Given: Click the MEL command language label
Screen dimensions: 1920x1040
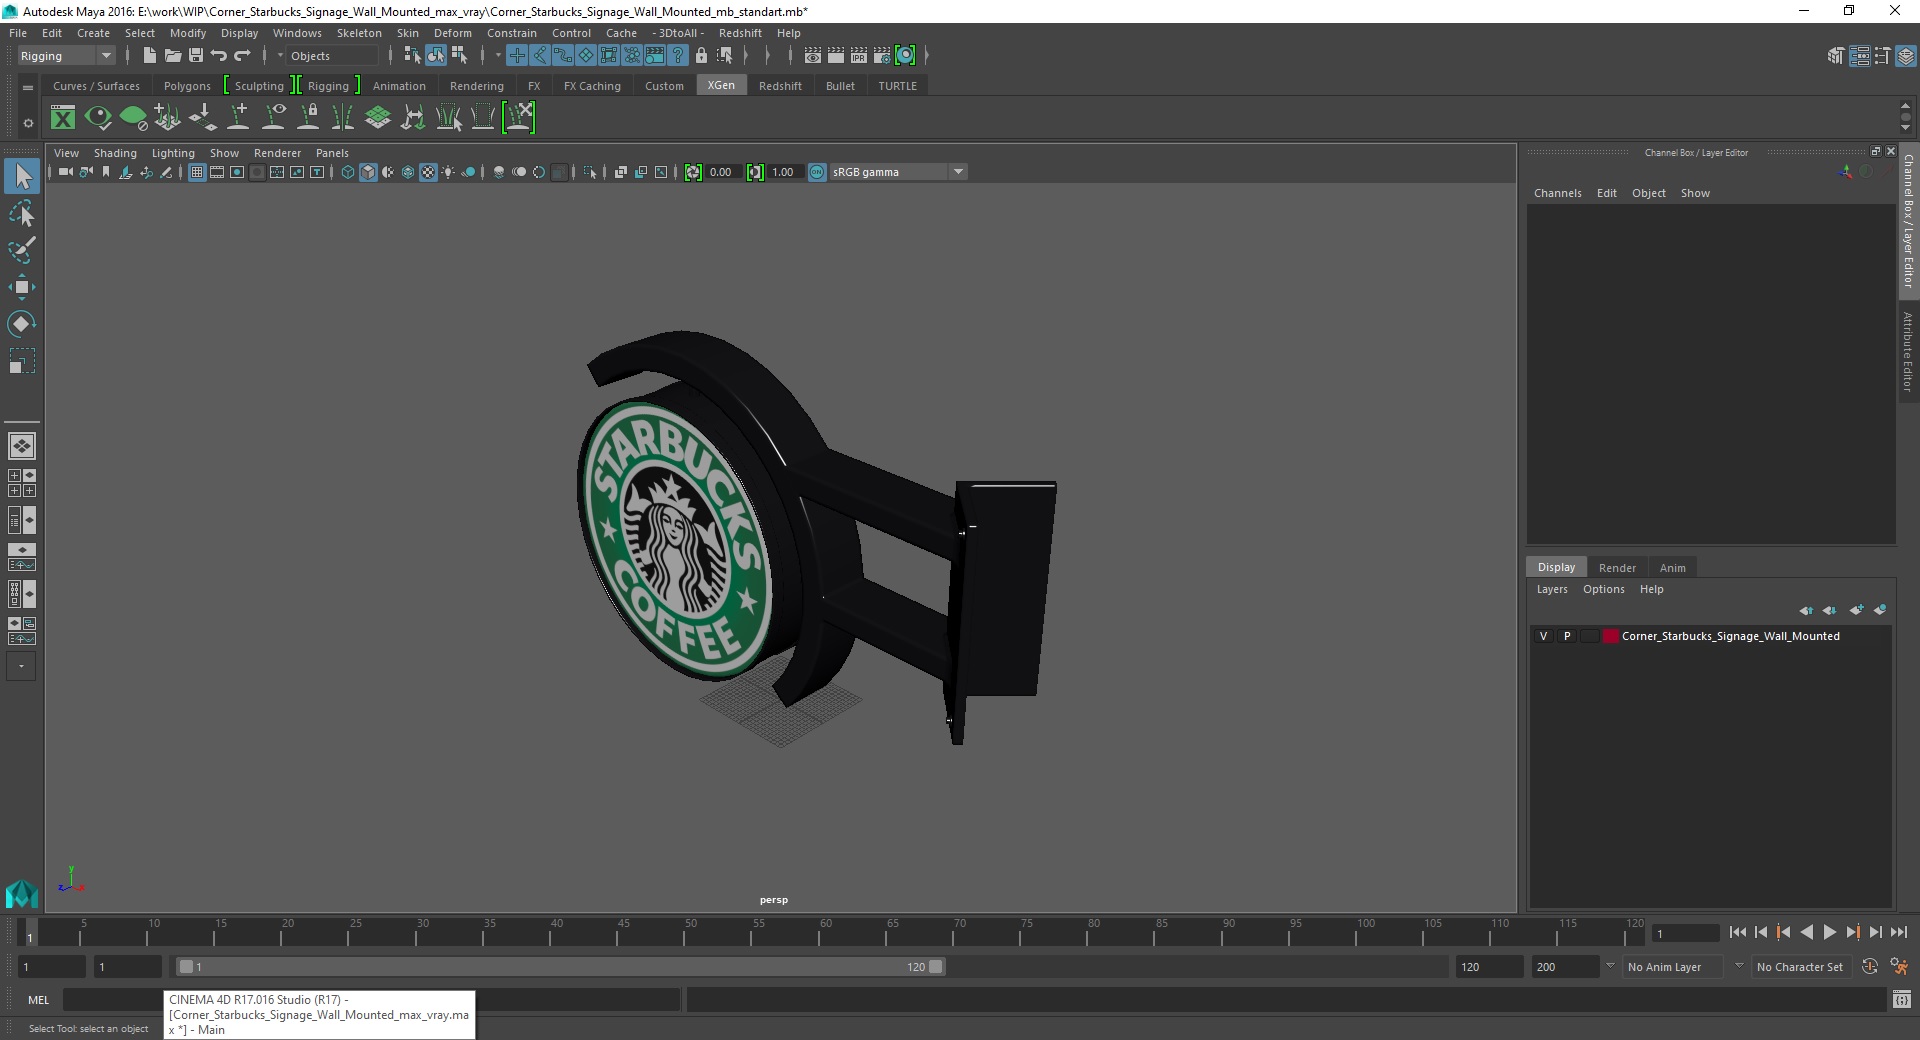Looking at the screenshot, I should point(38,1000).
